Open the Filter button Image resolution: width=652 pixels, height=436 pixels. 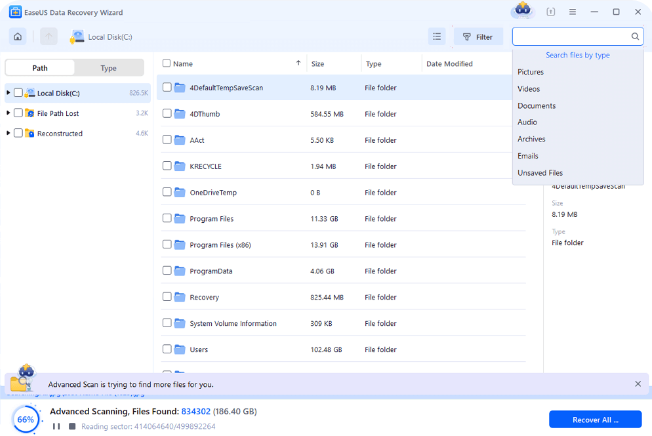click(478, 37)
